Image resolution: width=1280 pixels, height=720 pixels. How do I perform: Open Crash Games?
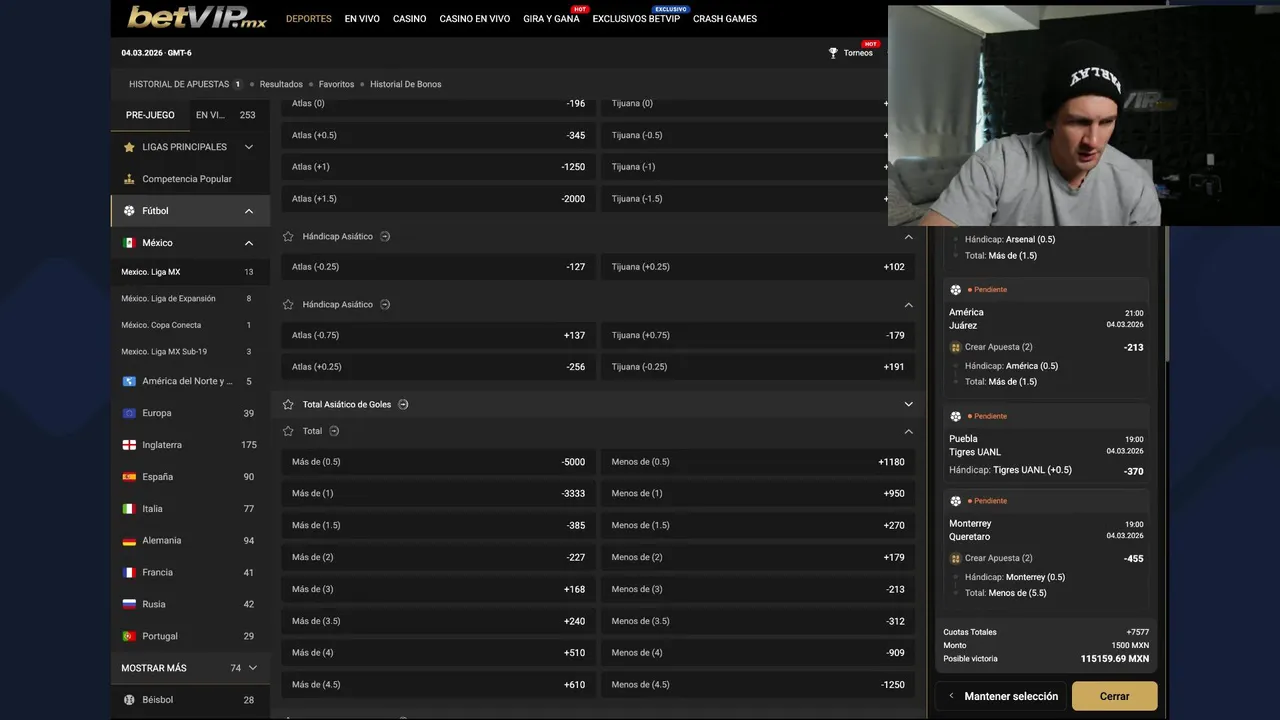tap(725, 19)
